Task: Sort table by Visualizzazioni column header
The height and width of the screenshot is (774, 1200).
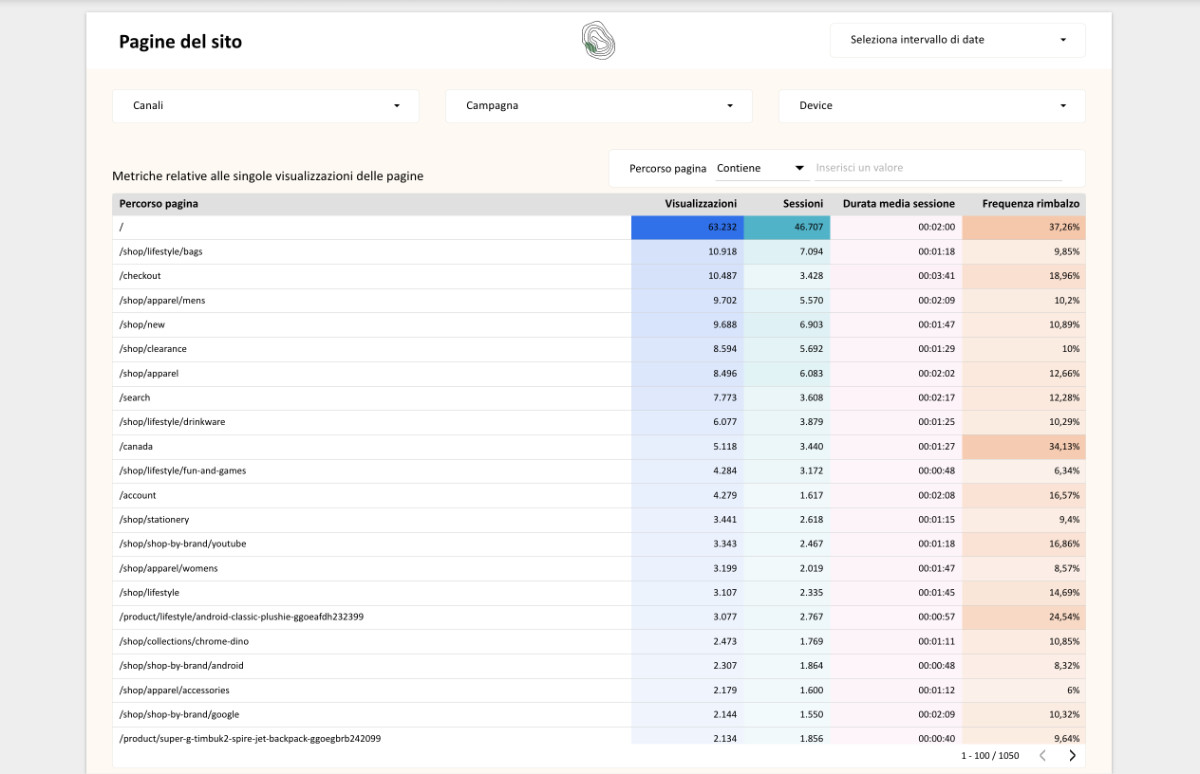Action: pyautogui.click(x=700, y=203)
